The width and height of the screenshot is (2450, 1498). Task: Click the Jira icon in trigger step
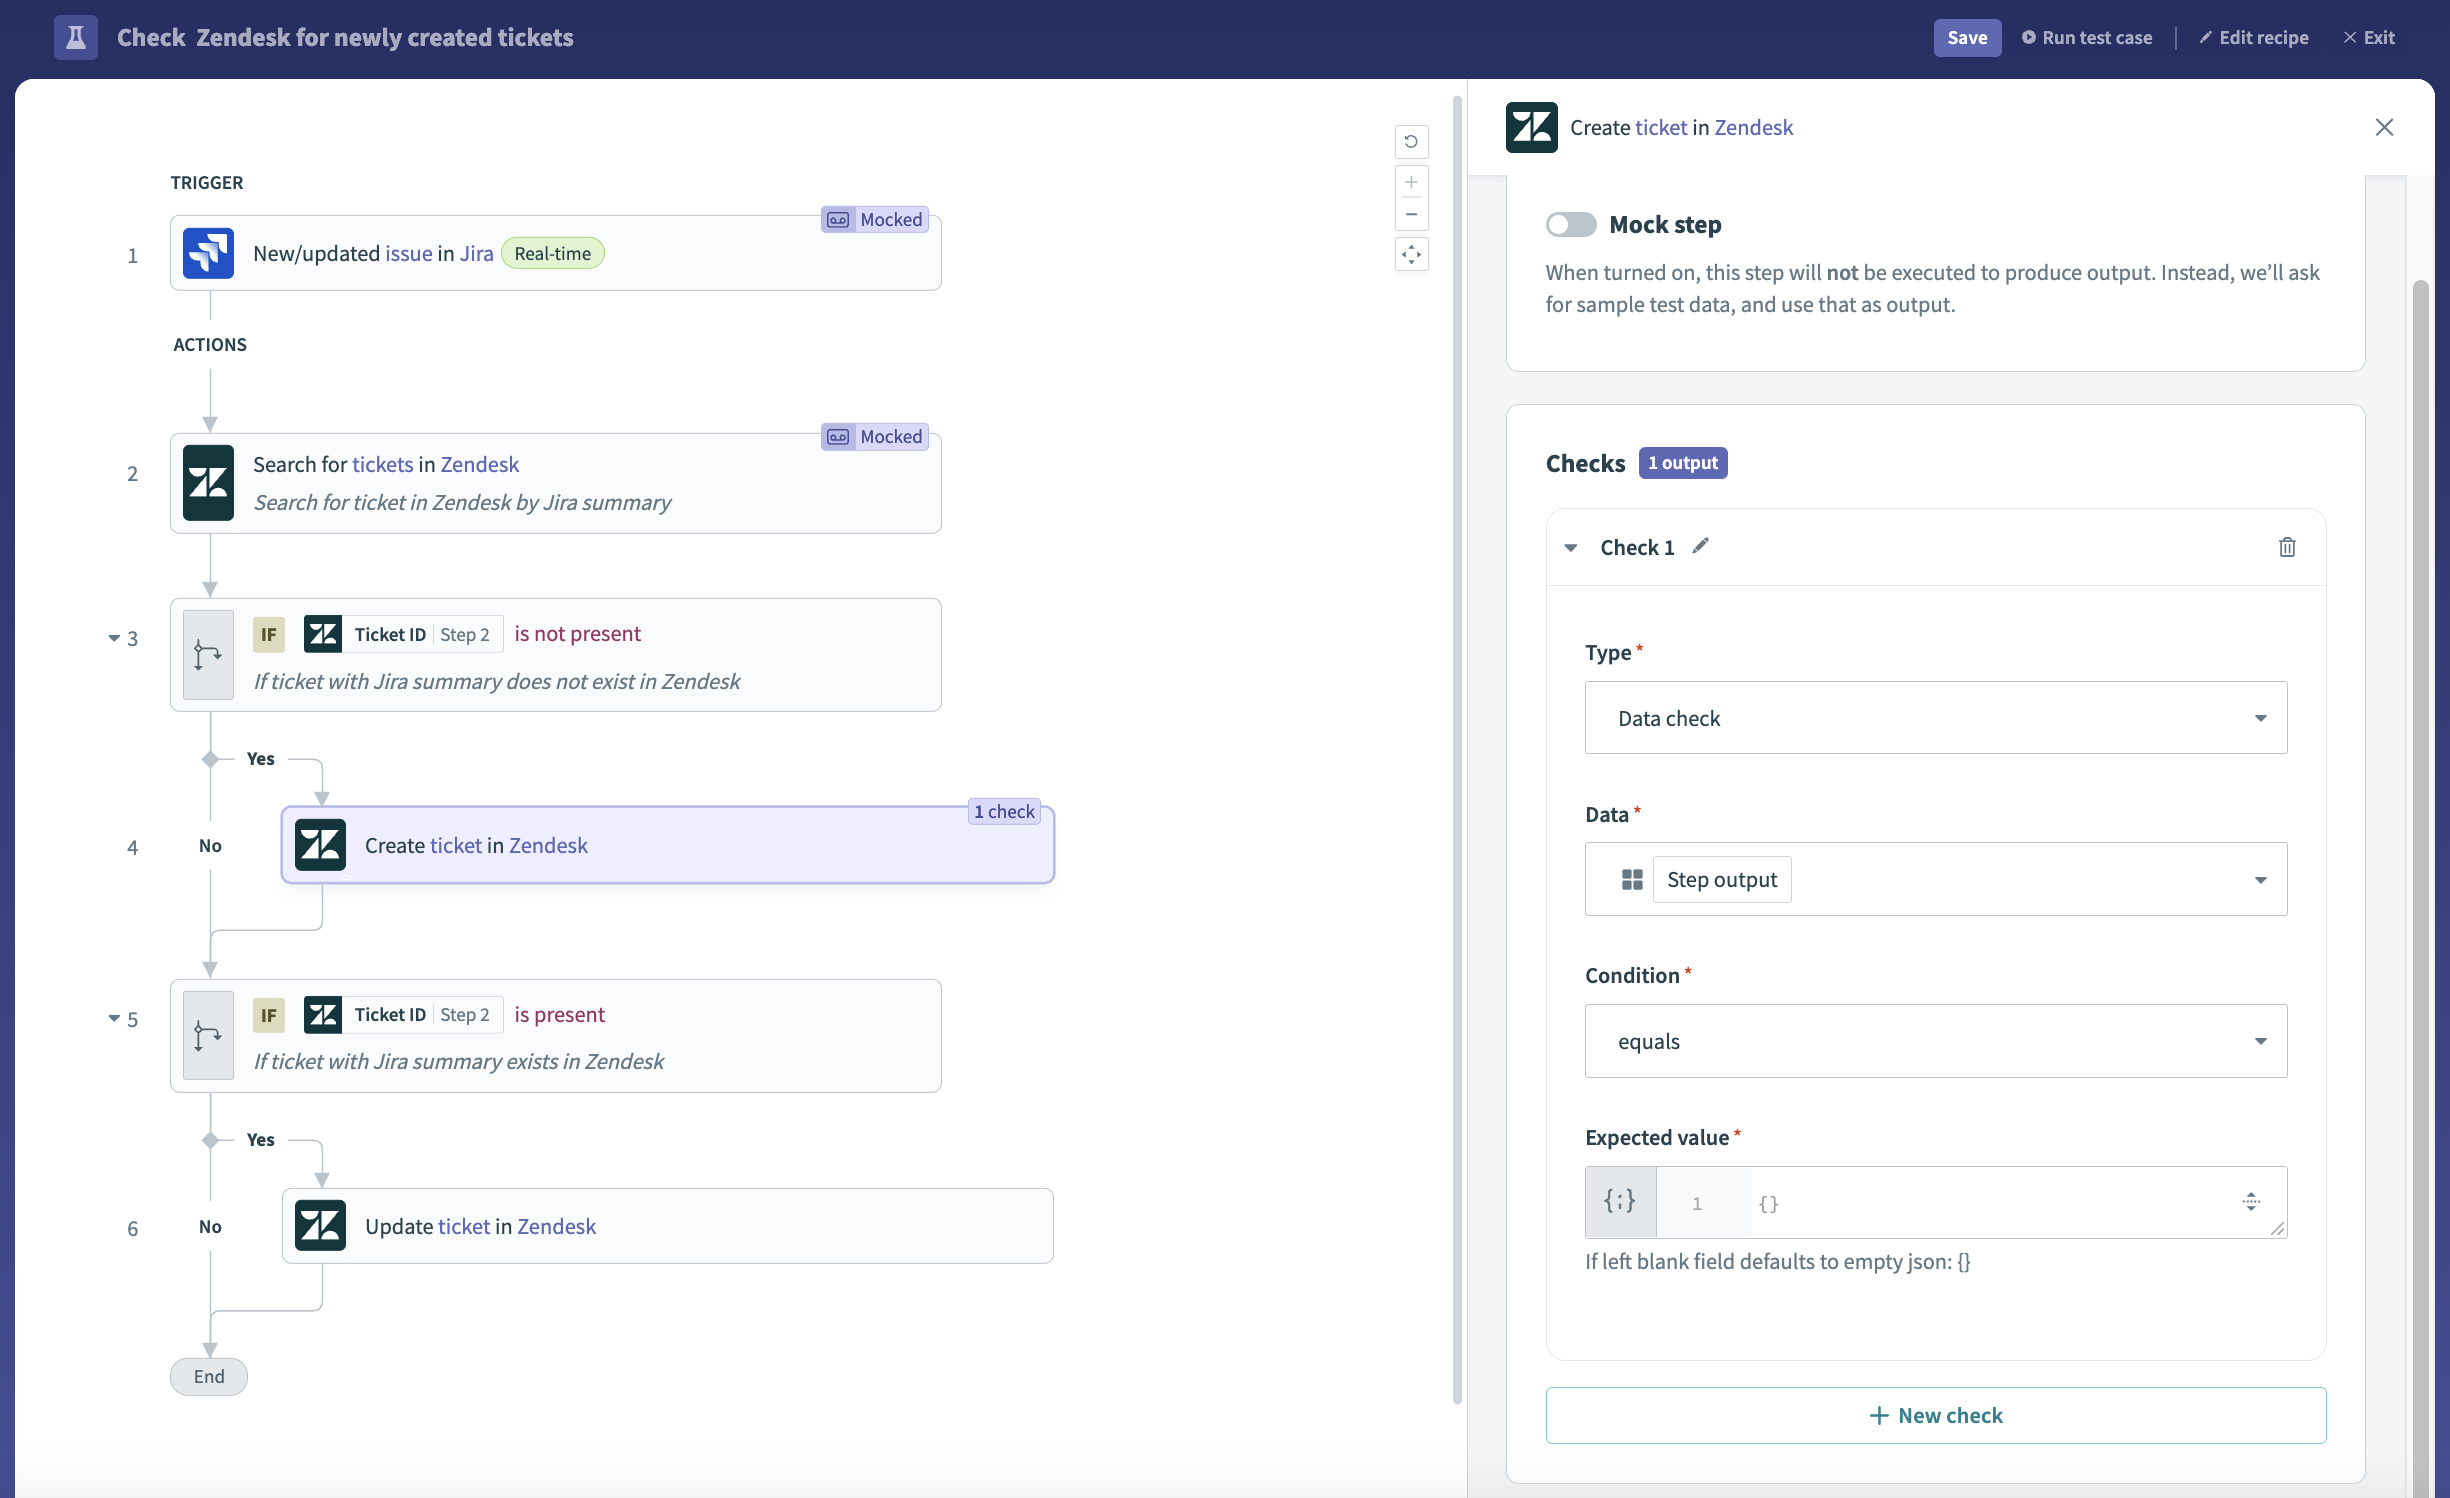(x=208, y=253)
